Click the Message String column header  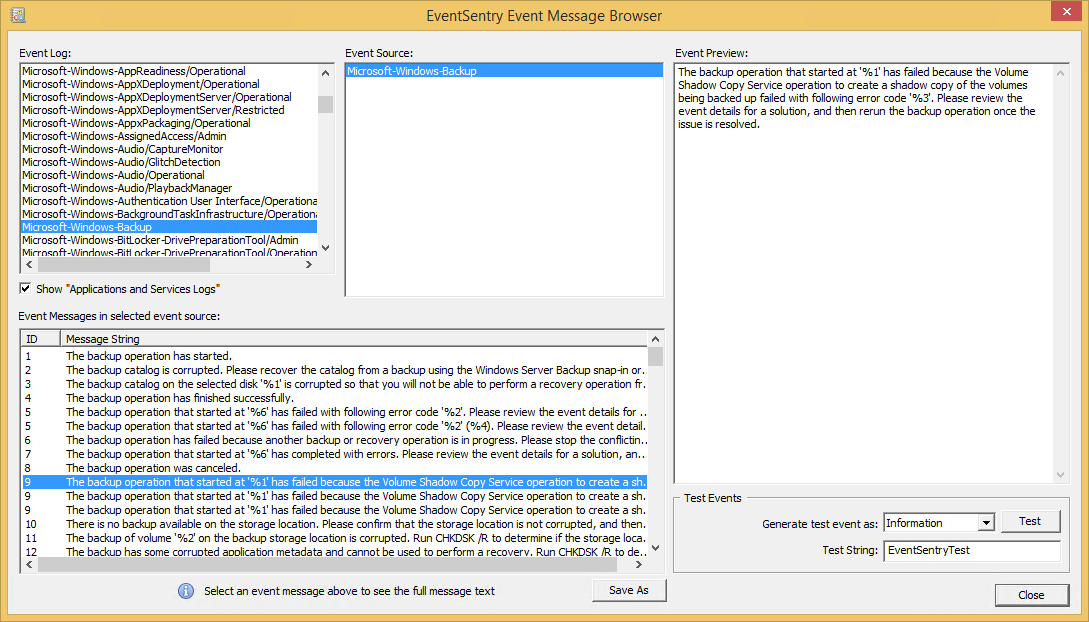(354, 339)
